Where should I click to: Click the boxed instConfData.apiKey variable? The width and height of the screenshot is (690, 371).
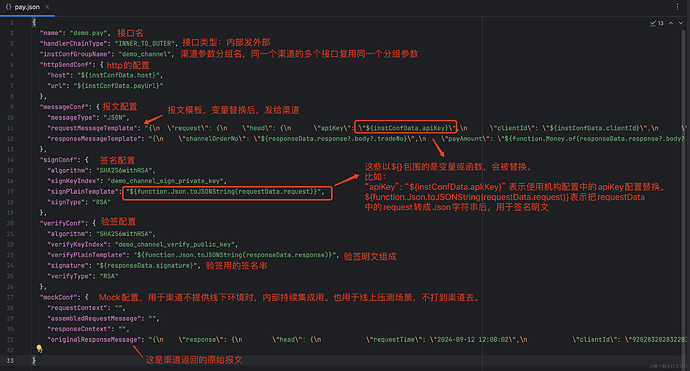(406, 128)
